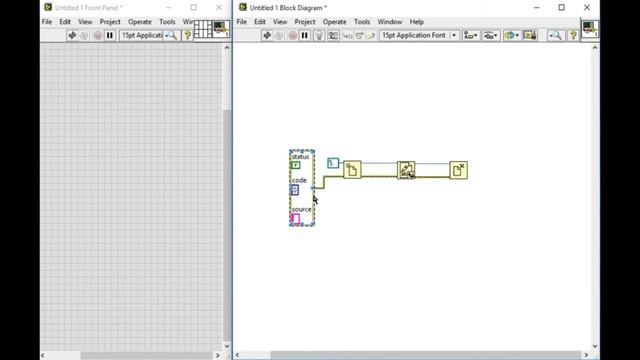The image size is (640, 360).
Task: Open Edit menu in Front Panel window
Action: (65, 22)
